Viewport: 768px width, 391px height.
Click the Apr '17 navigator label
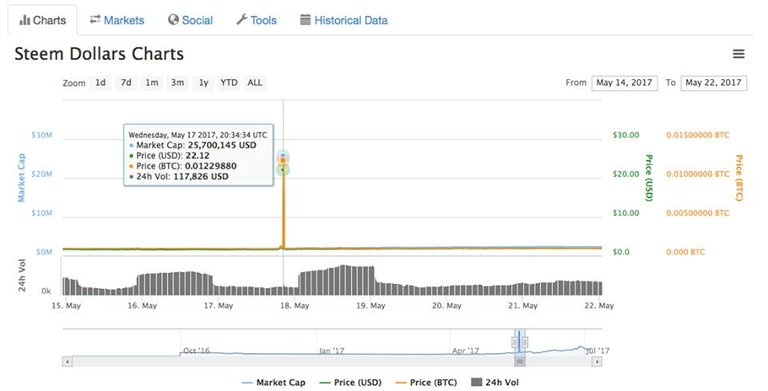[465, 351]
